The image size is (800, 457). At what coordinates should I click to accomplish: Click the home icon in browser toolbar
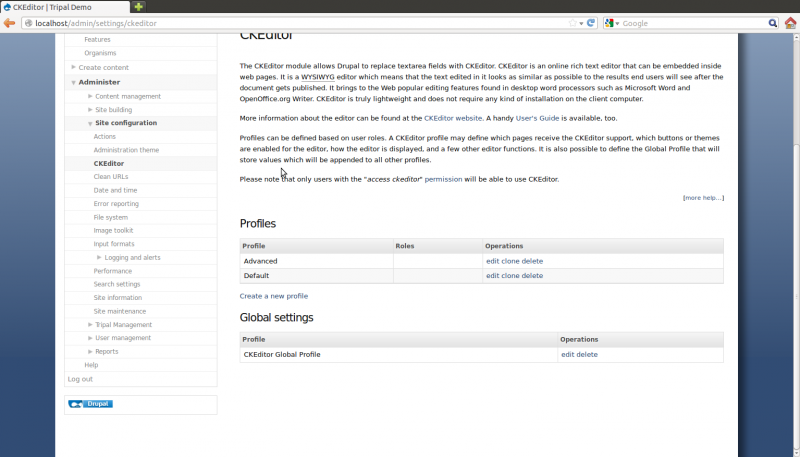pyautogui.click(x=790, y=23)
